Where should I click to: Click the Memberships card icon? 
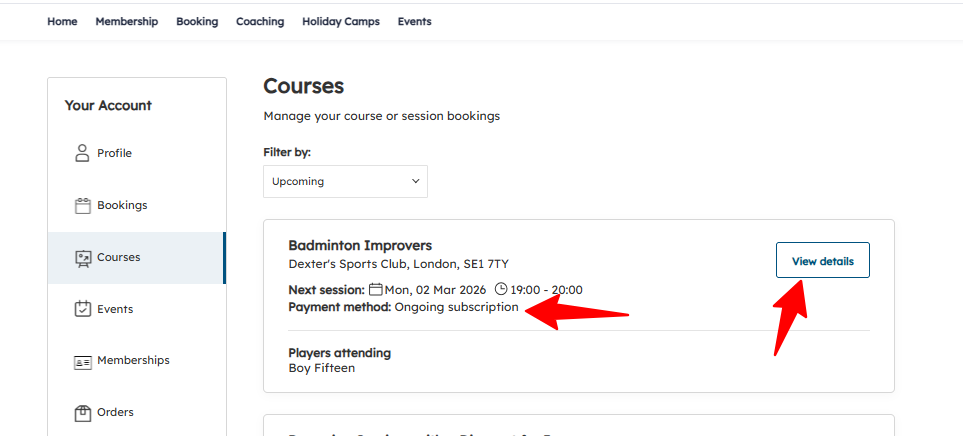[x=83, y=361]
